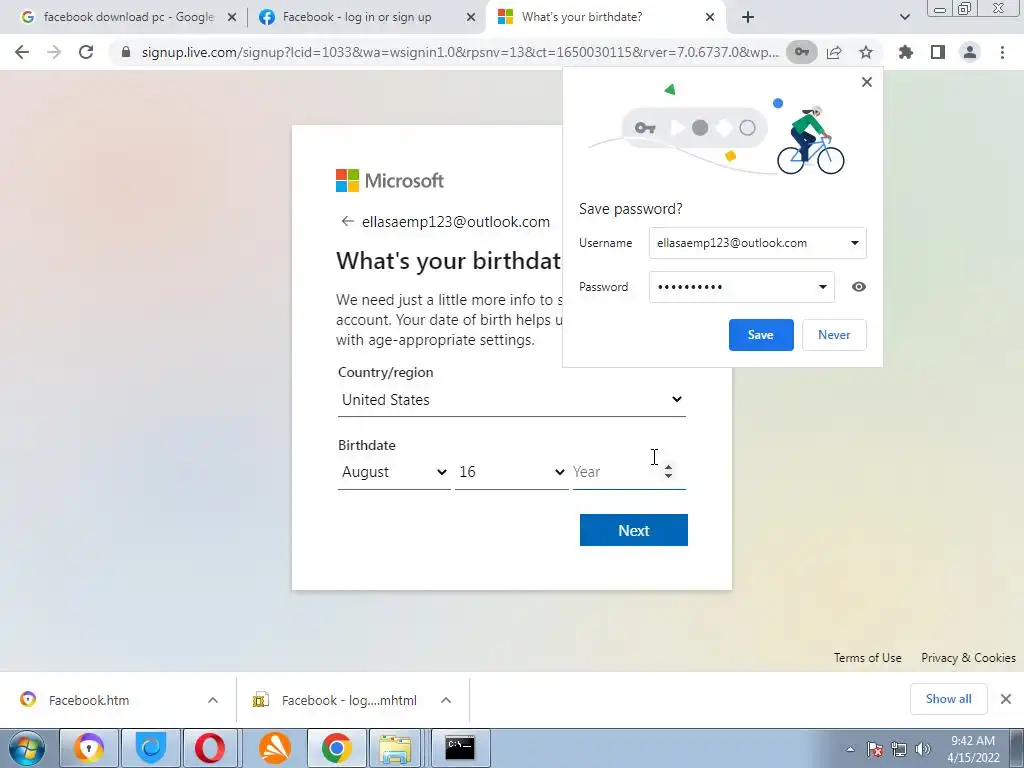This screenshot has height=768, width=1024.
Task: Expand options for Facebook.htm download
Action: 213,700
